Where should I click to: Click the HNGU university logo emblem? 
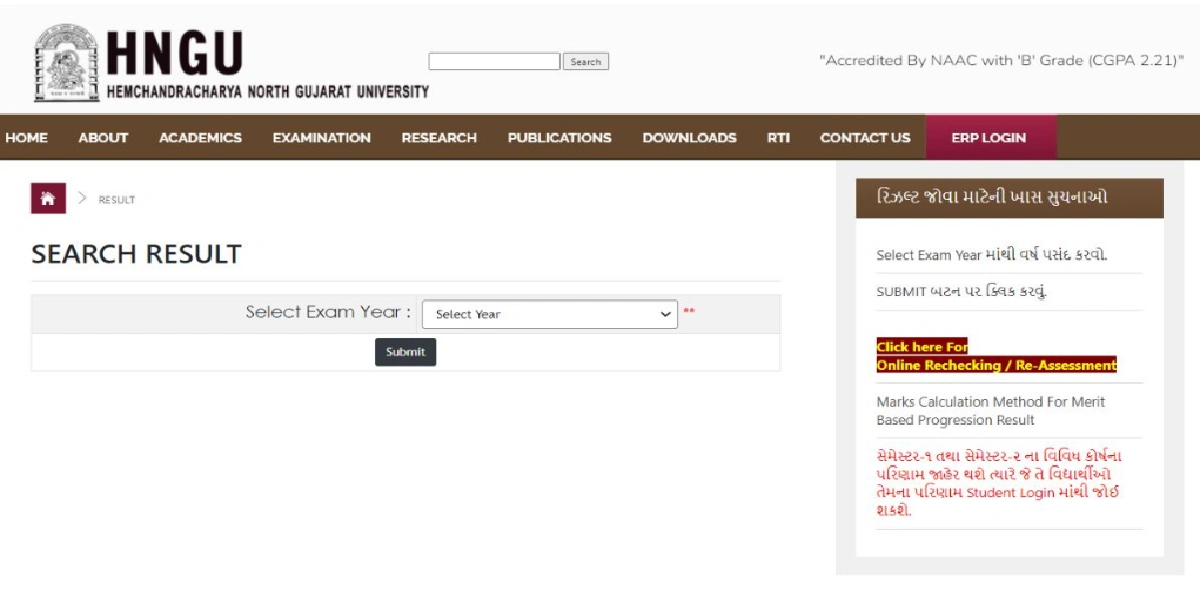[x=66, y=63]
